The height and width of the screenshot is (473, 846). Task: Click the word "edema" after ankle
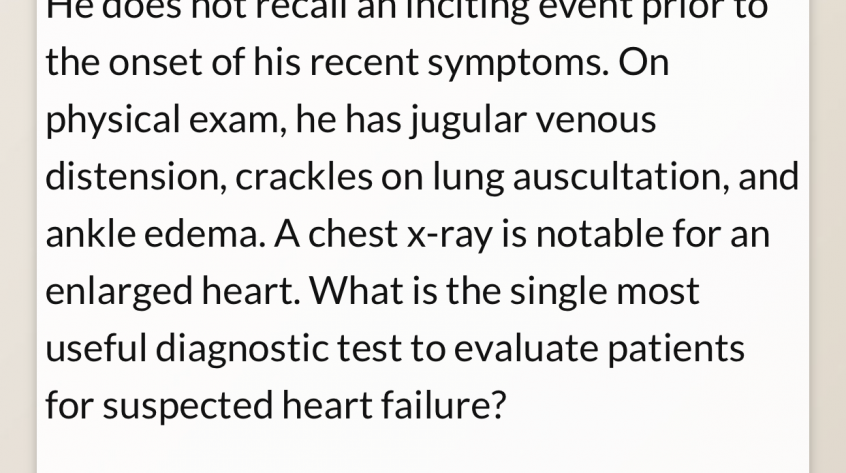[x=204, y=234]
